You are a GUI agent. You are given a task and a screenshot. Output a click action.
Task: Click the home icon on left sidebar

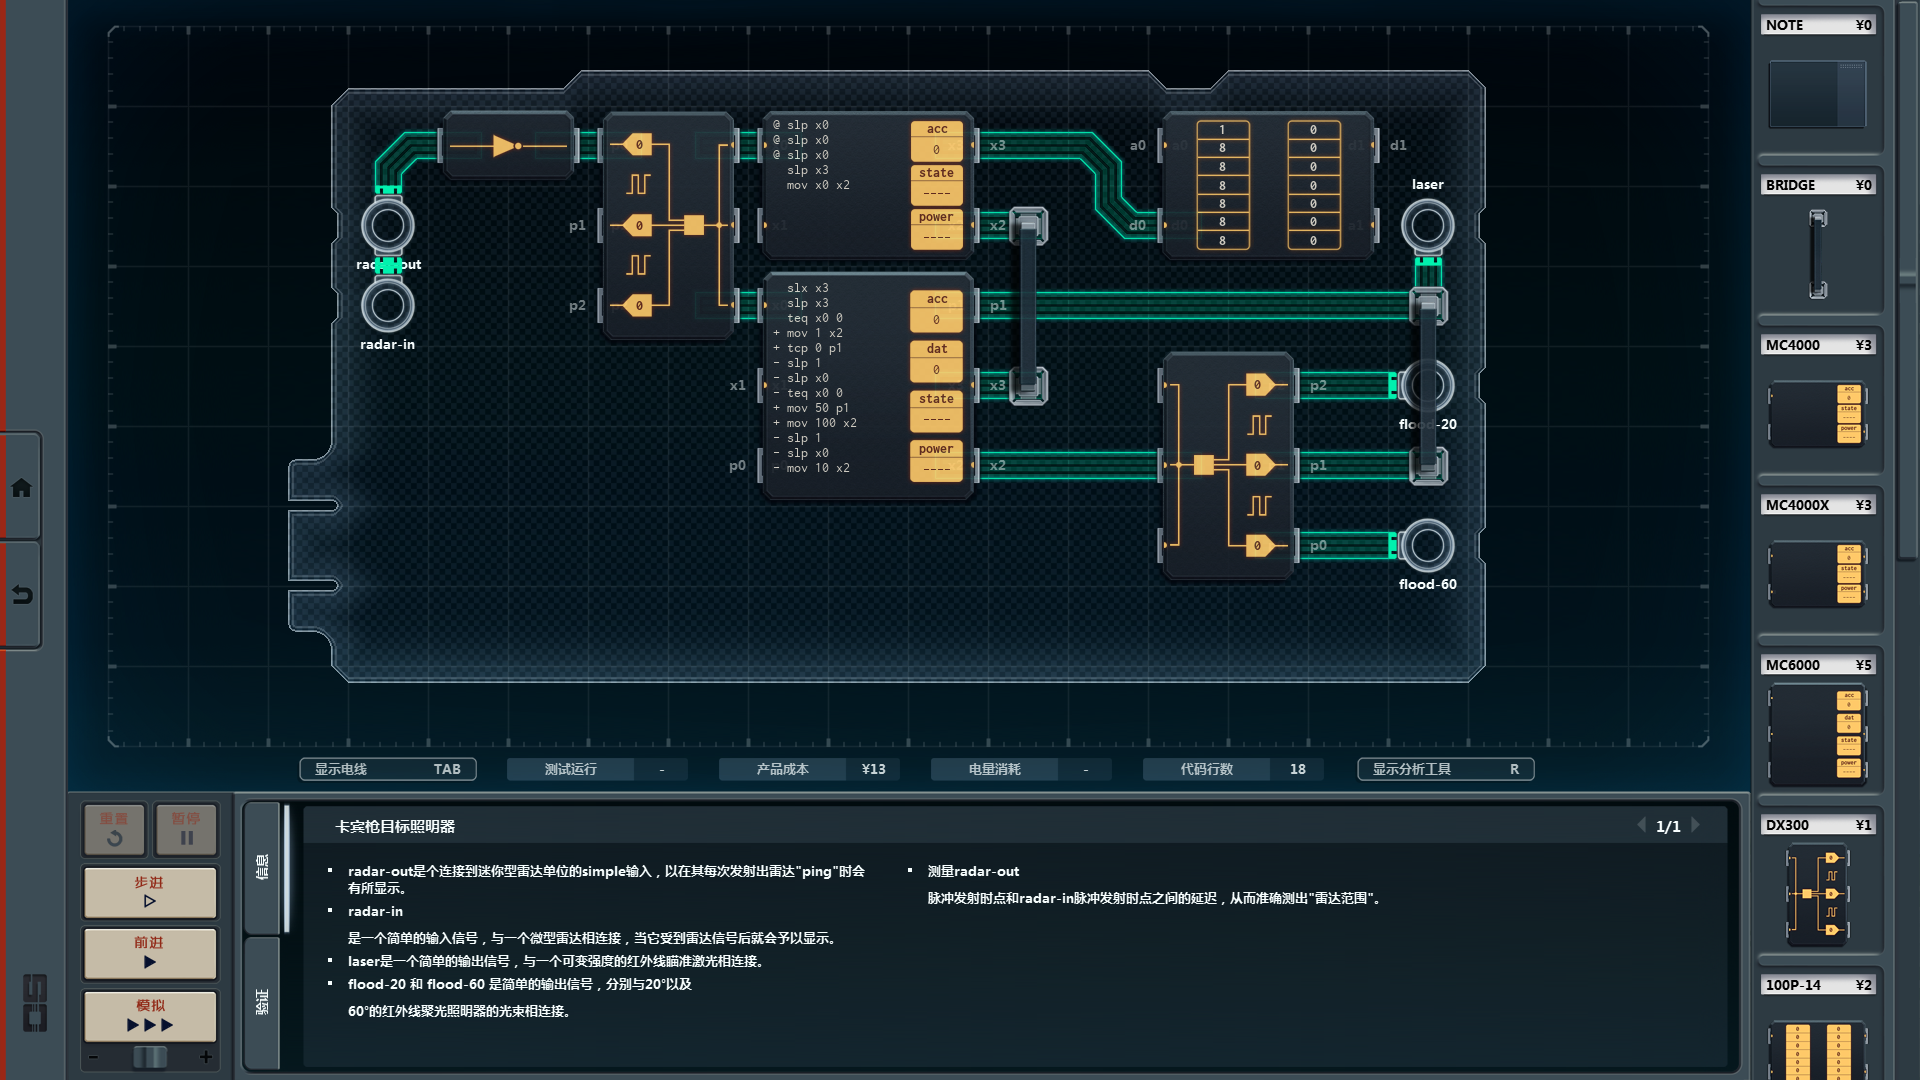pos(21,488)
